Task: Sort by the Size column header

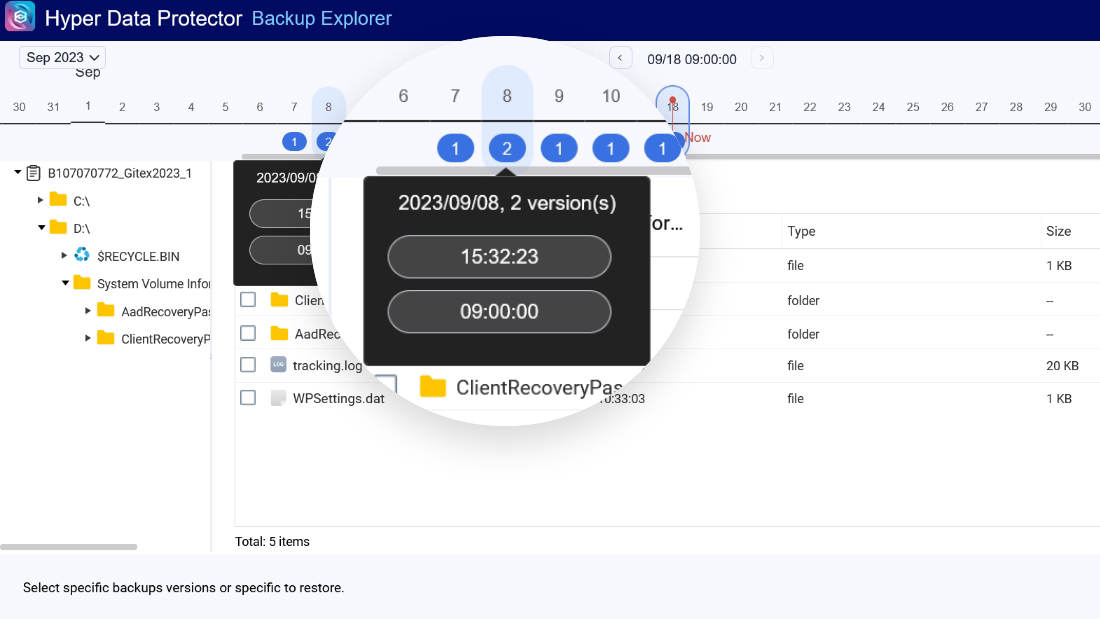Action: point(1058,231)
